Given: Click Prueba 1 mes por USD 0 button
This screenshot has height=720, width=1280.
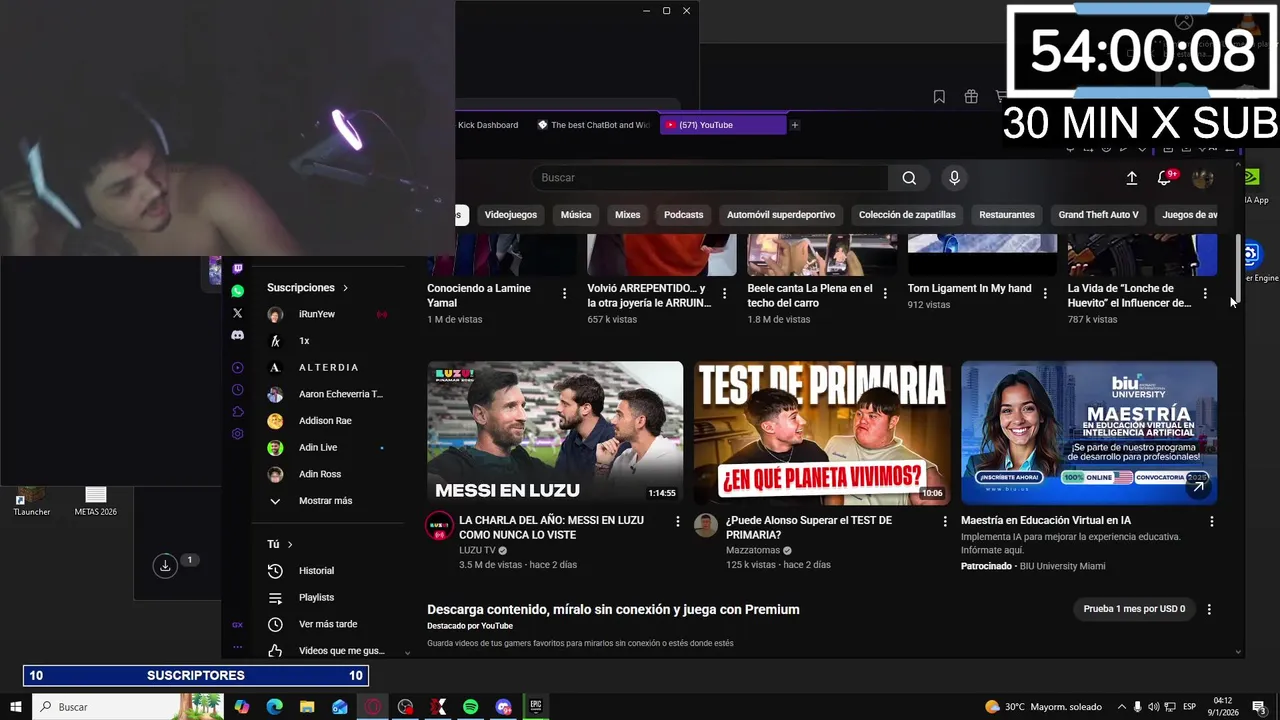Looking at the screenshot, I should click(1134, 609).
